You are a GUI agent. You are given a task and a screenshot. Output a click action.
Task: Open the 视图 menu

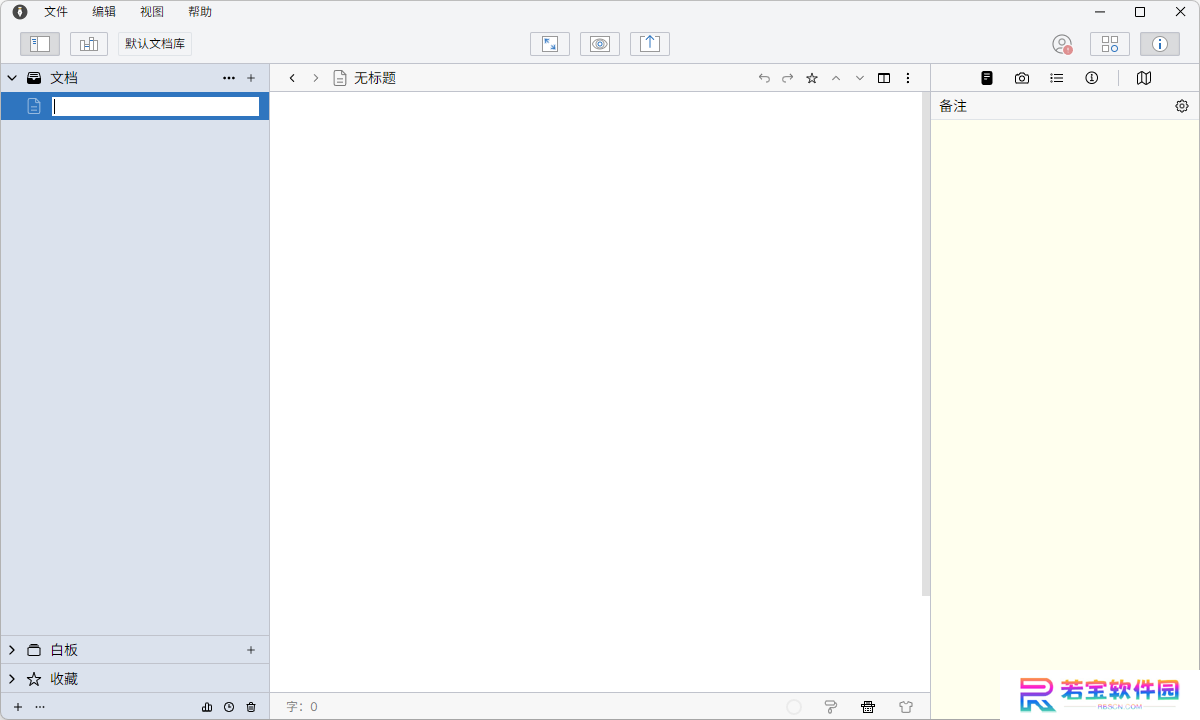152,12
